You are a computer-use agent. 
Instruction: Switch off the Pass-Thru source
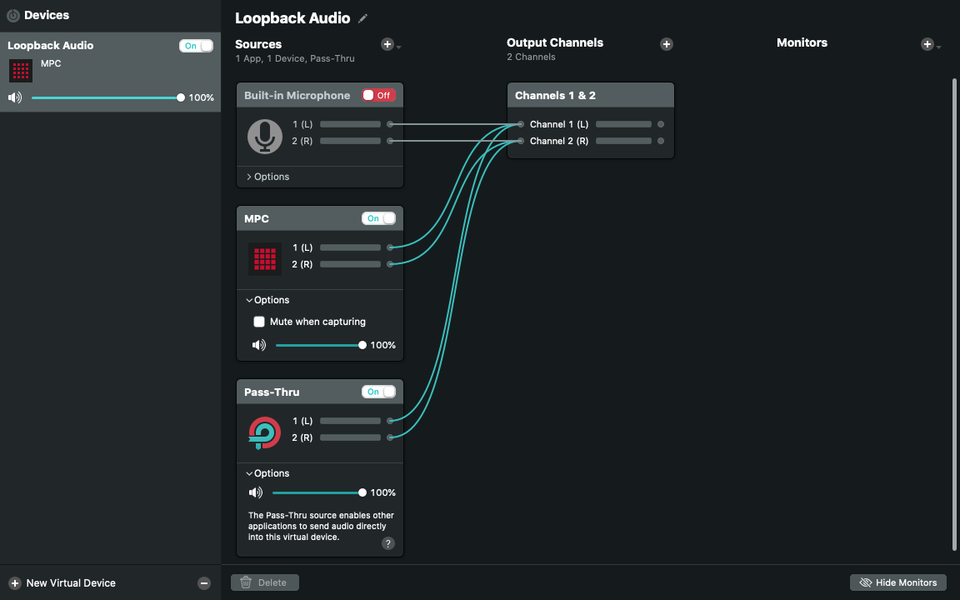(x=378, y=391)
